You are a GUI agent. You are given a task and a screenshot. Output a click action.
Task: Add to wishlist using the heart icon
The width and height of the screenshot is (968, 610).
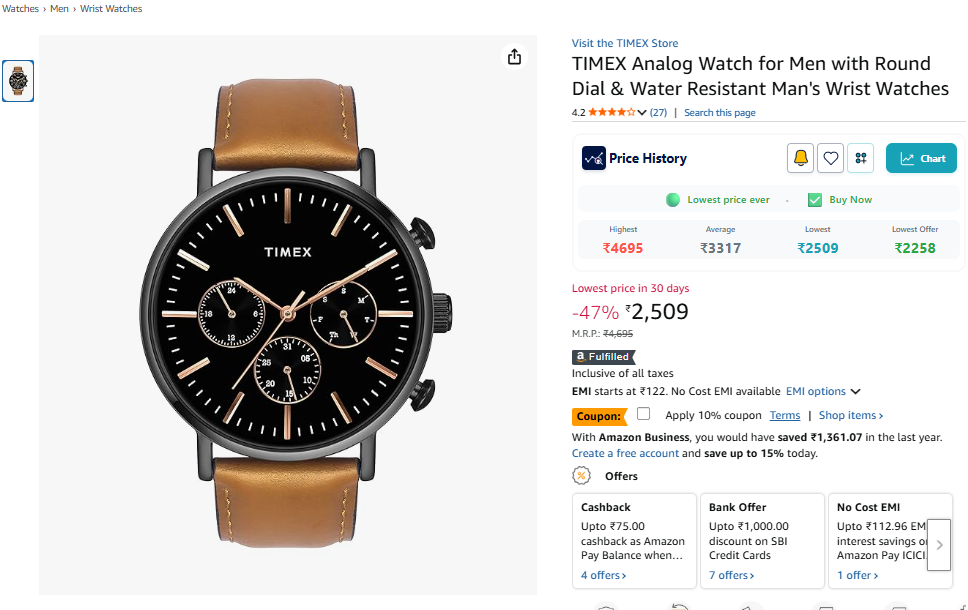831,158
